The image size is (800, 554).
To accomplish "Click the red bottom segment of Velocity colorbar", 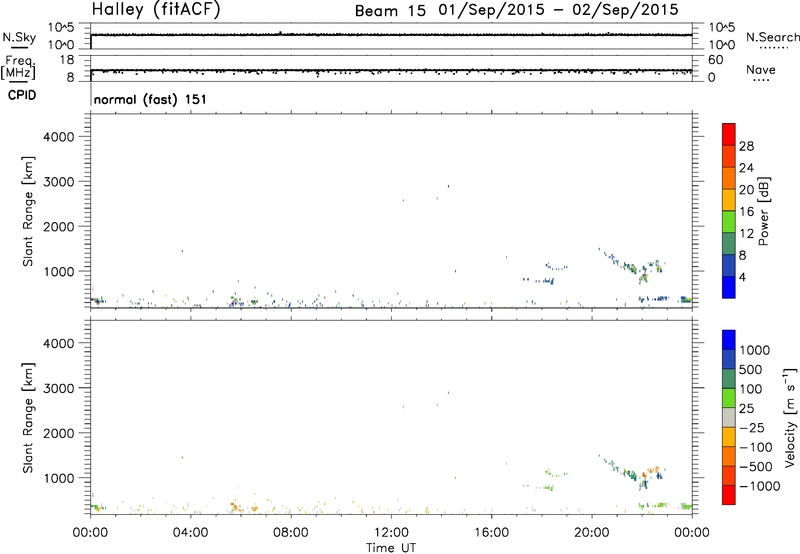I will tap(729, 495).
